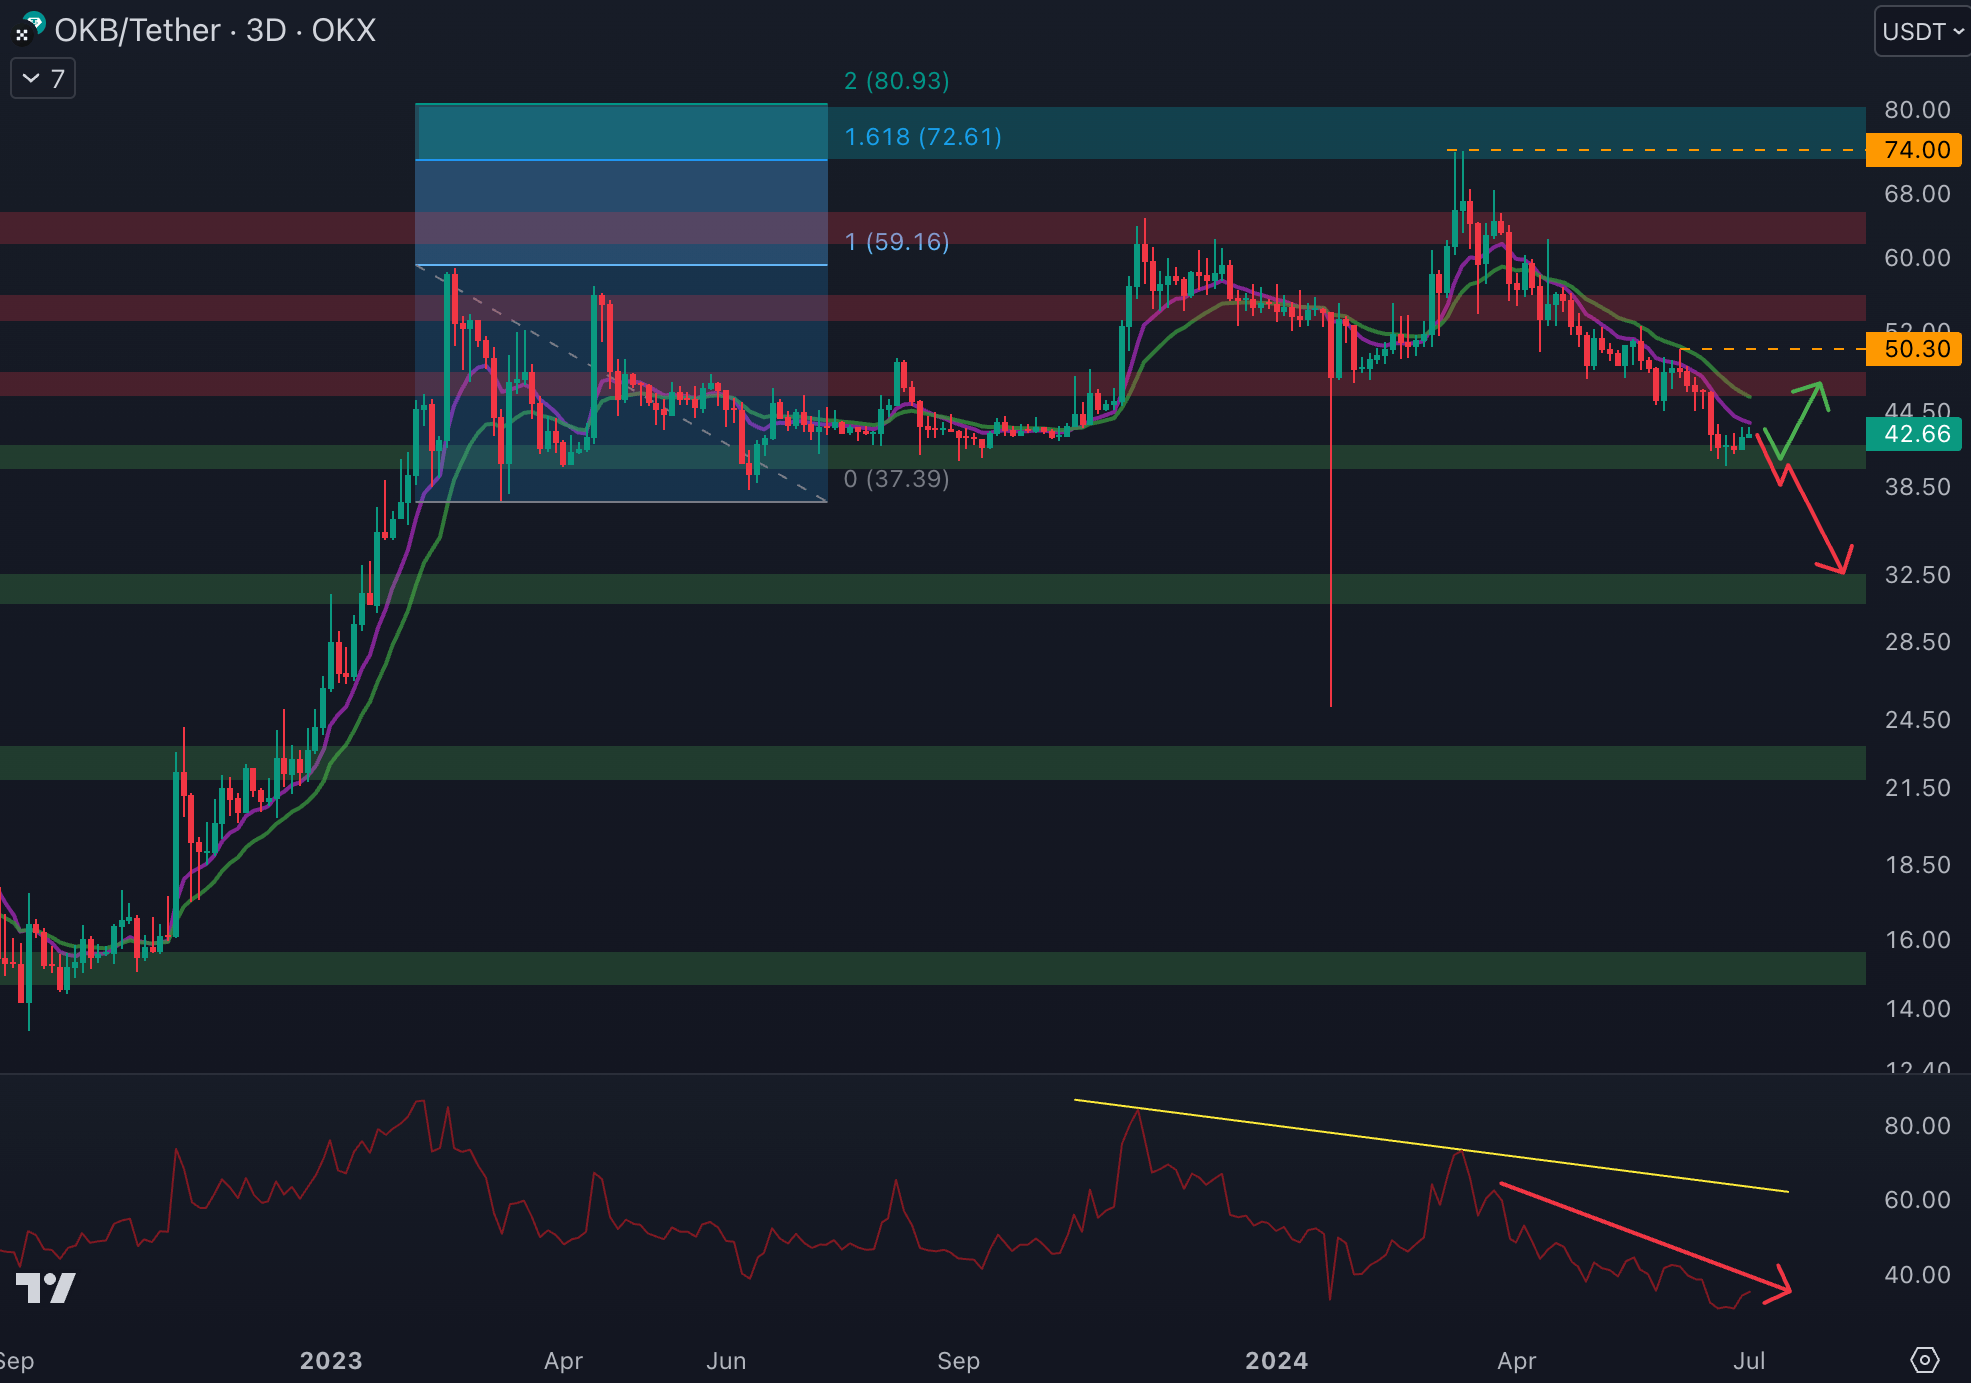The width and height of the screenshot is (1971, 1383).
Task: Open the USDT currency dropdown
Action: pyautogui.click(x=1922, y=32)
